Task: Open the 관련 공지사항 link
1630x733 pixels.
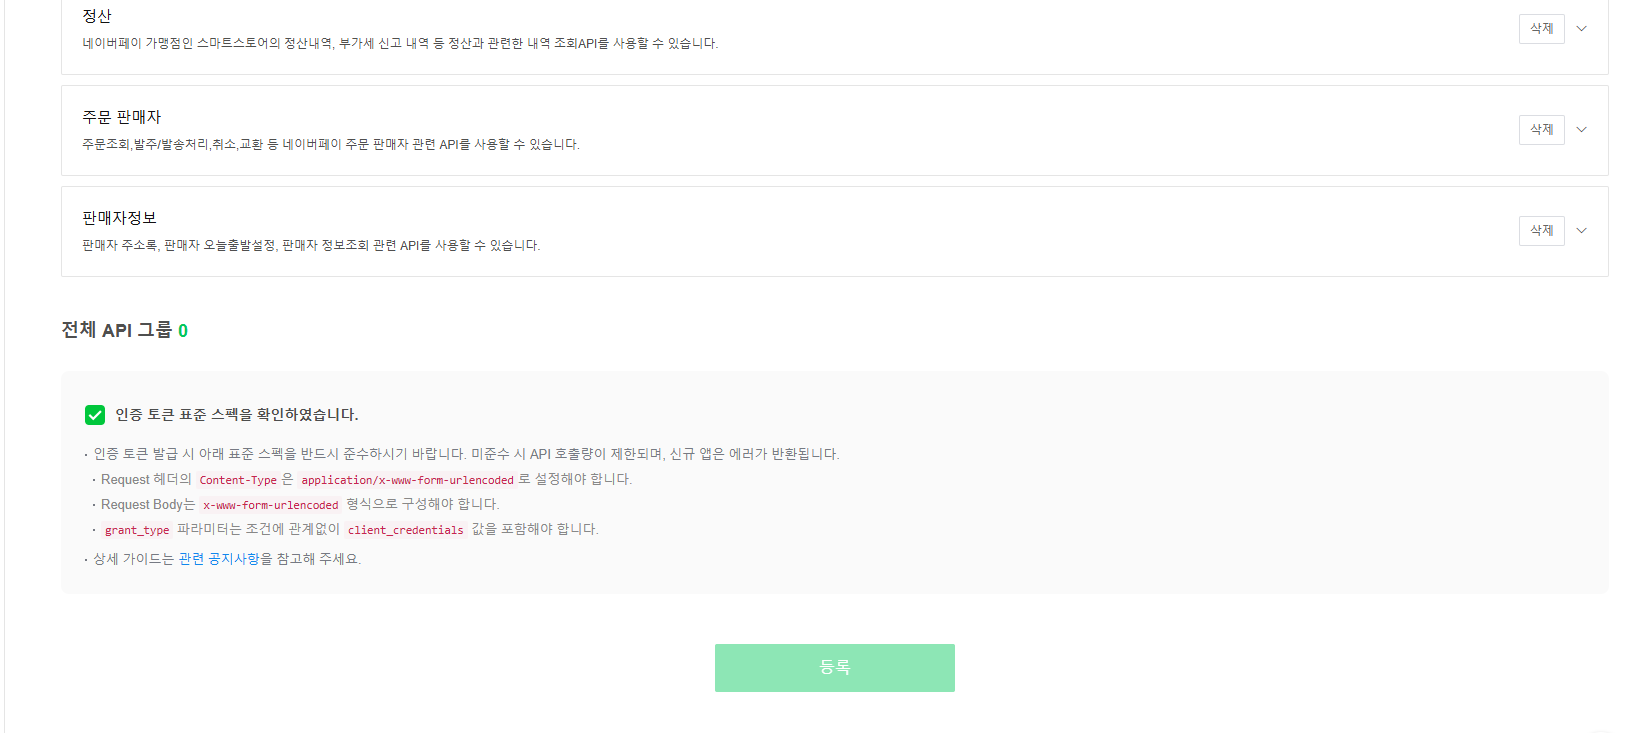Action: pos(219,559)
